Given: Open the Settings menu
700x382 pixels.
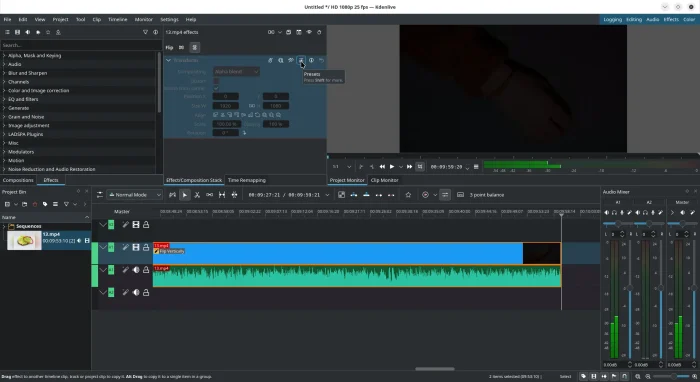Looking at the screenshot, I should pos(169,20).
